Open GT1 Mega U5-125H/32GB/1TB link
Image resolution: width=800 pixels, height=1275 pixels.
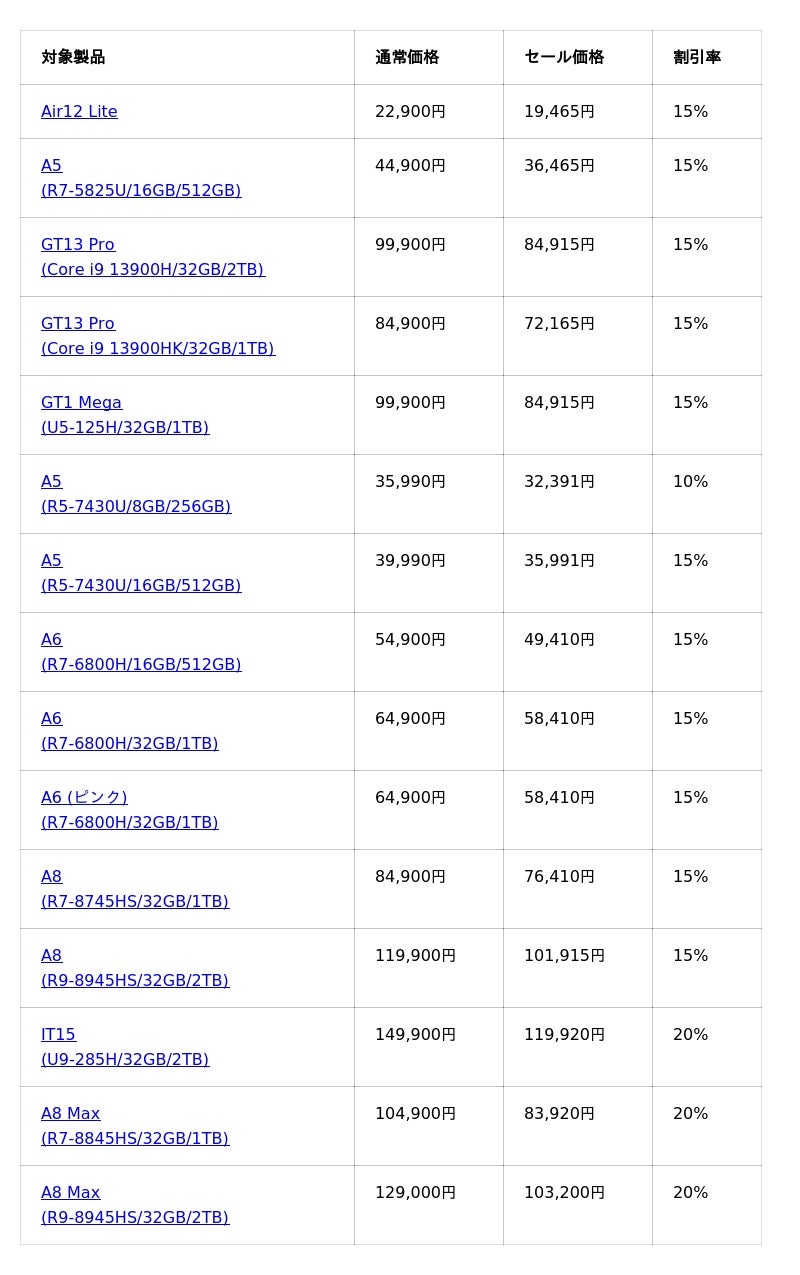point(124,427)
